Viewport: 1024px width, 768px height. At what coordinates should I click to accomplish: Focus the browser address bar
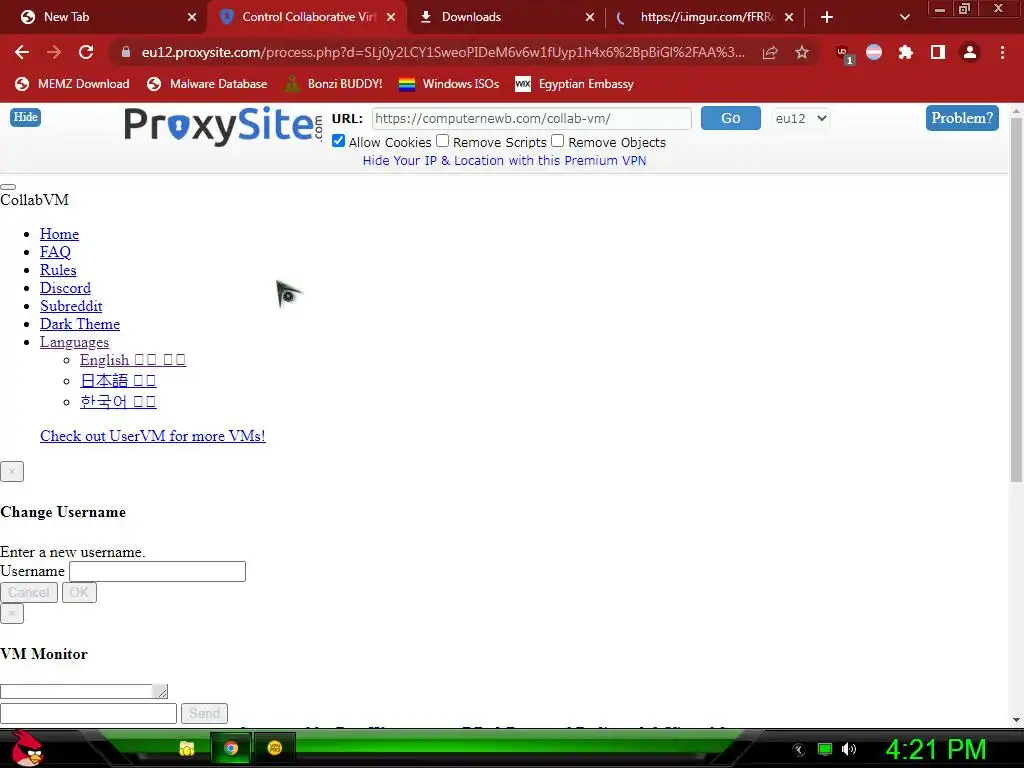[x=443, y=52]
